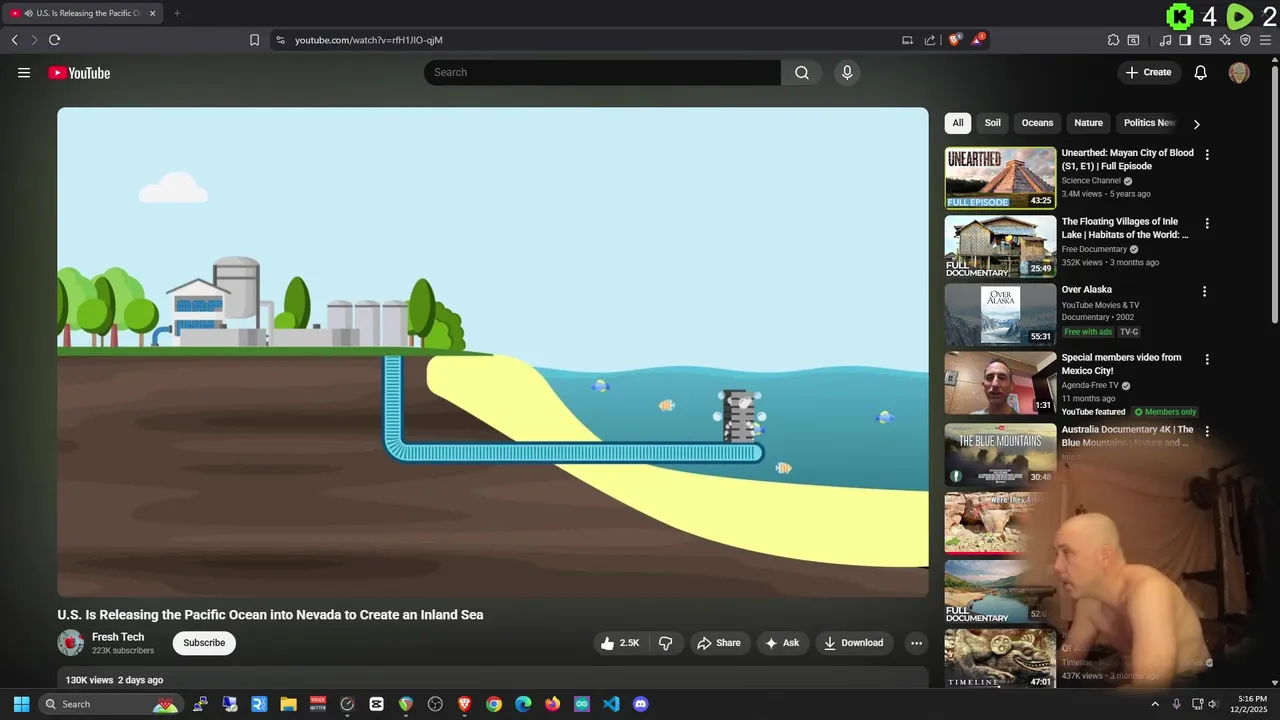Open the account avatar menu
The width and height of the screenshot is (1280, 720).
(x=1239, y=72)
